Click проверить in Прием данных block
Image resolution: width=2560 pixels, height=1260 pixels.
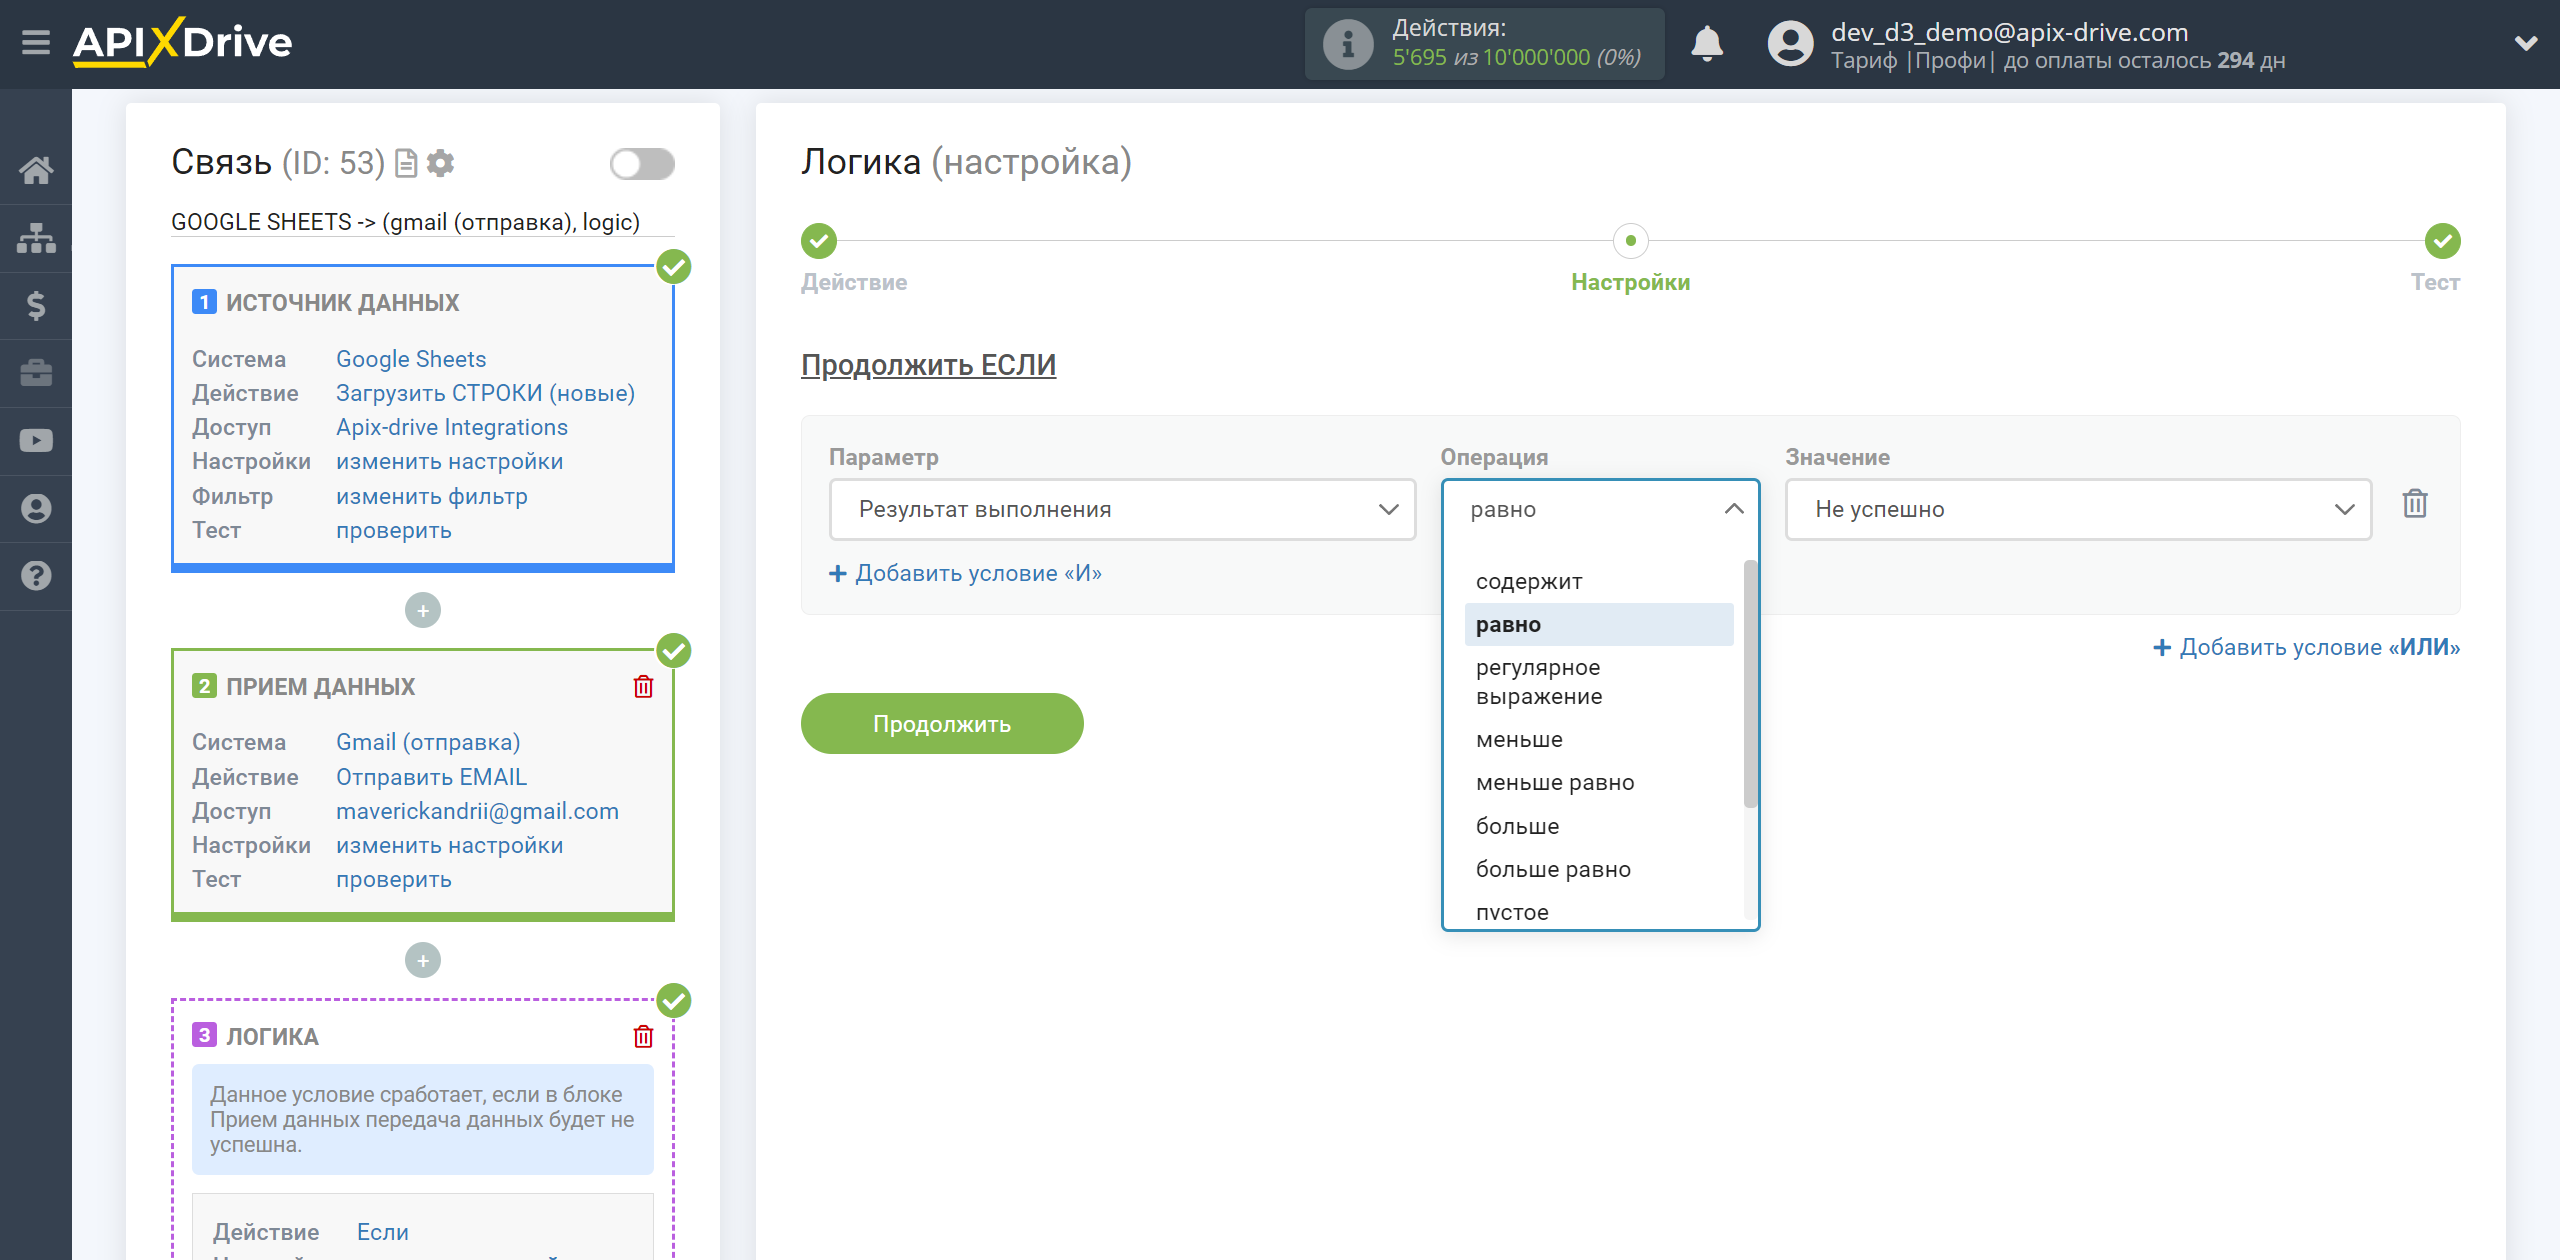[394, 879]
